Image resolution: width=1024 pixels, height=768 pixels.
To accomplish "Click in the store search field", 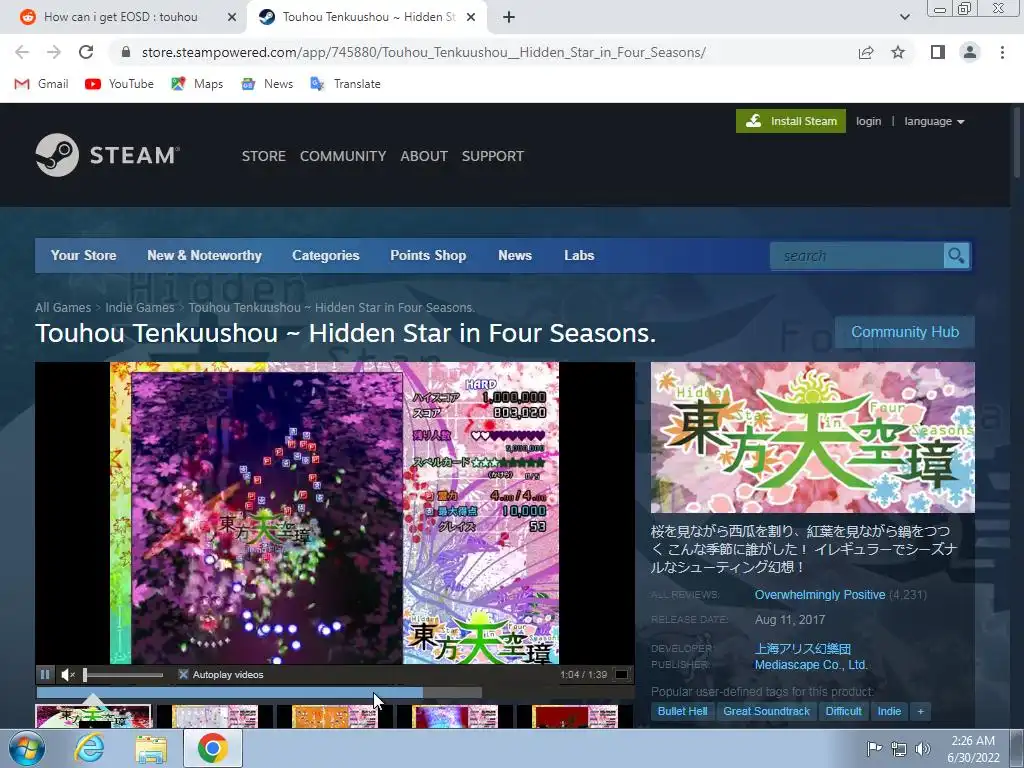I will (856, 255).
